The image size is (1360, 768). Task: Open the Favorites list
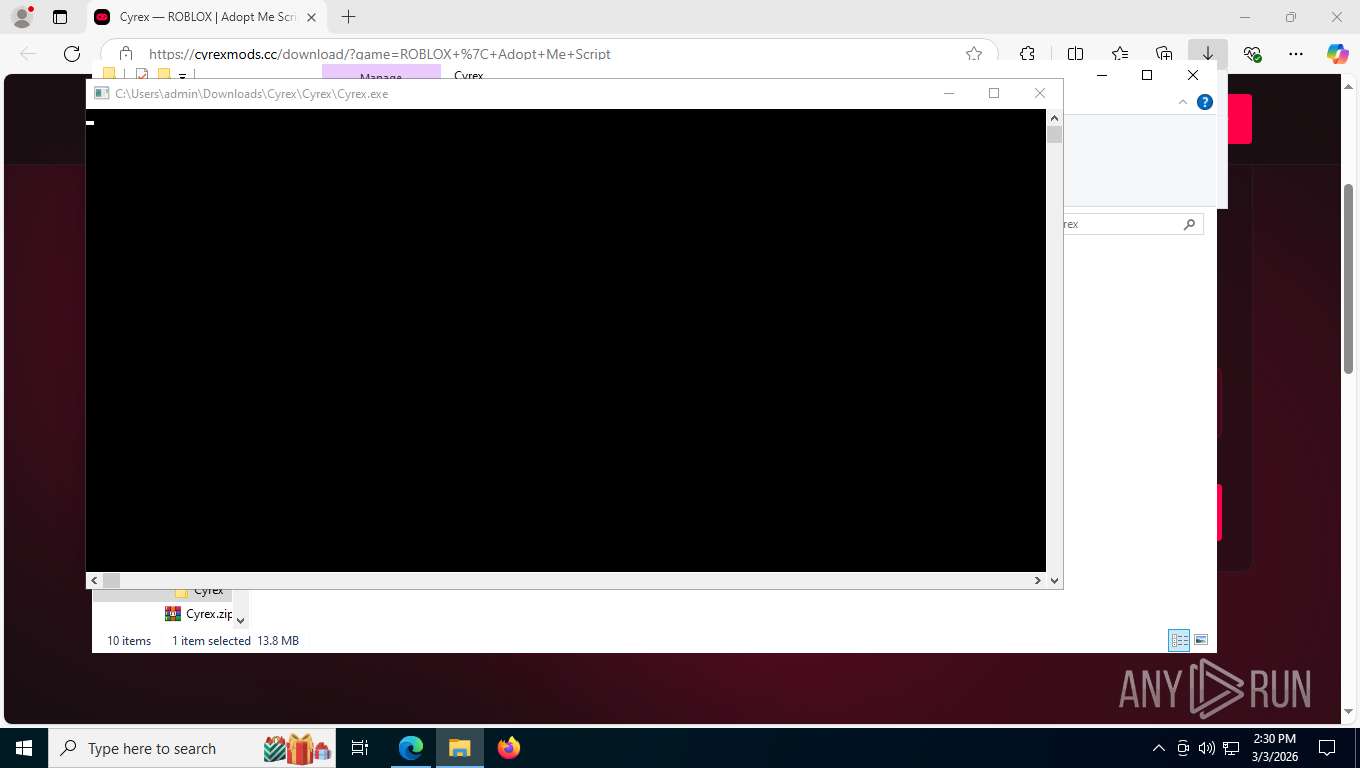(1120, 54)
